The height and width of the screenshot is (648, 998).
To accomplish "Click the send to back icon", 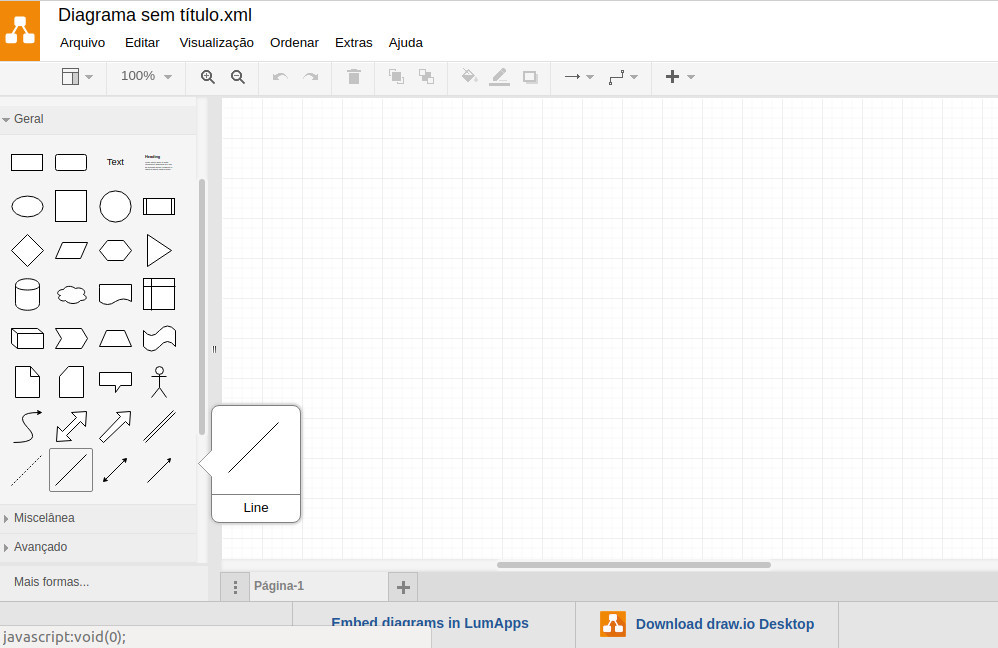I will [426, 77].
